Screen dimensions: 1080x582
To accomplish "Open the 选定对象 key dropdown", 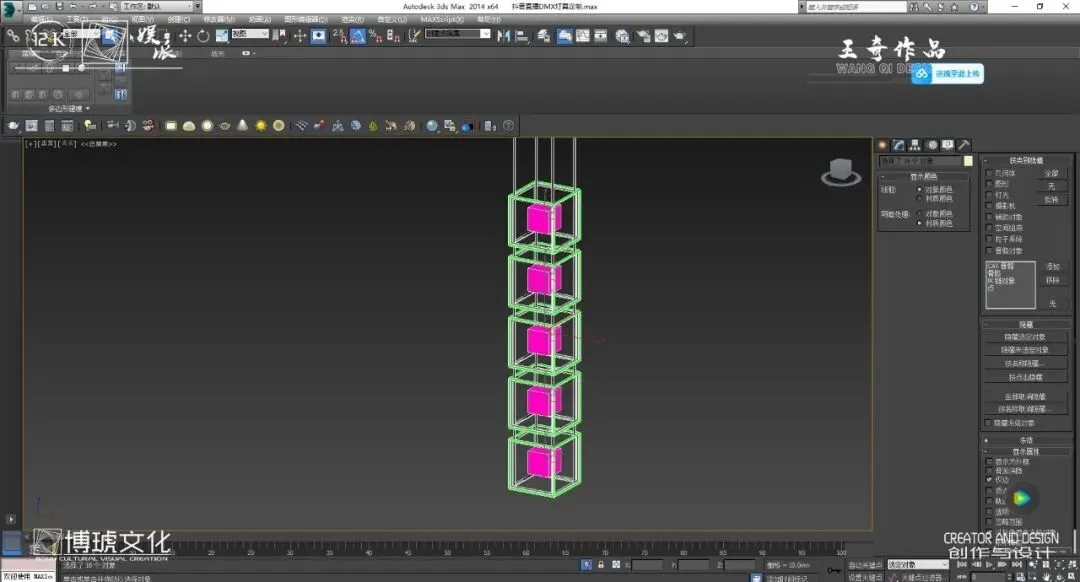I will pyautogui.click(x=917, y=565).
